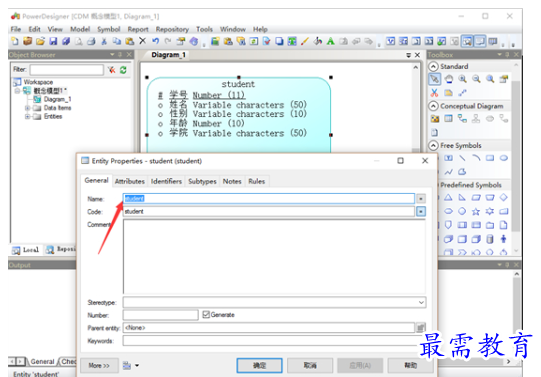Collapse the Standard toolbox section
Image resolution: width=541 pixels, height=377 pixels.
coord(433,66)
